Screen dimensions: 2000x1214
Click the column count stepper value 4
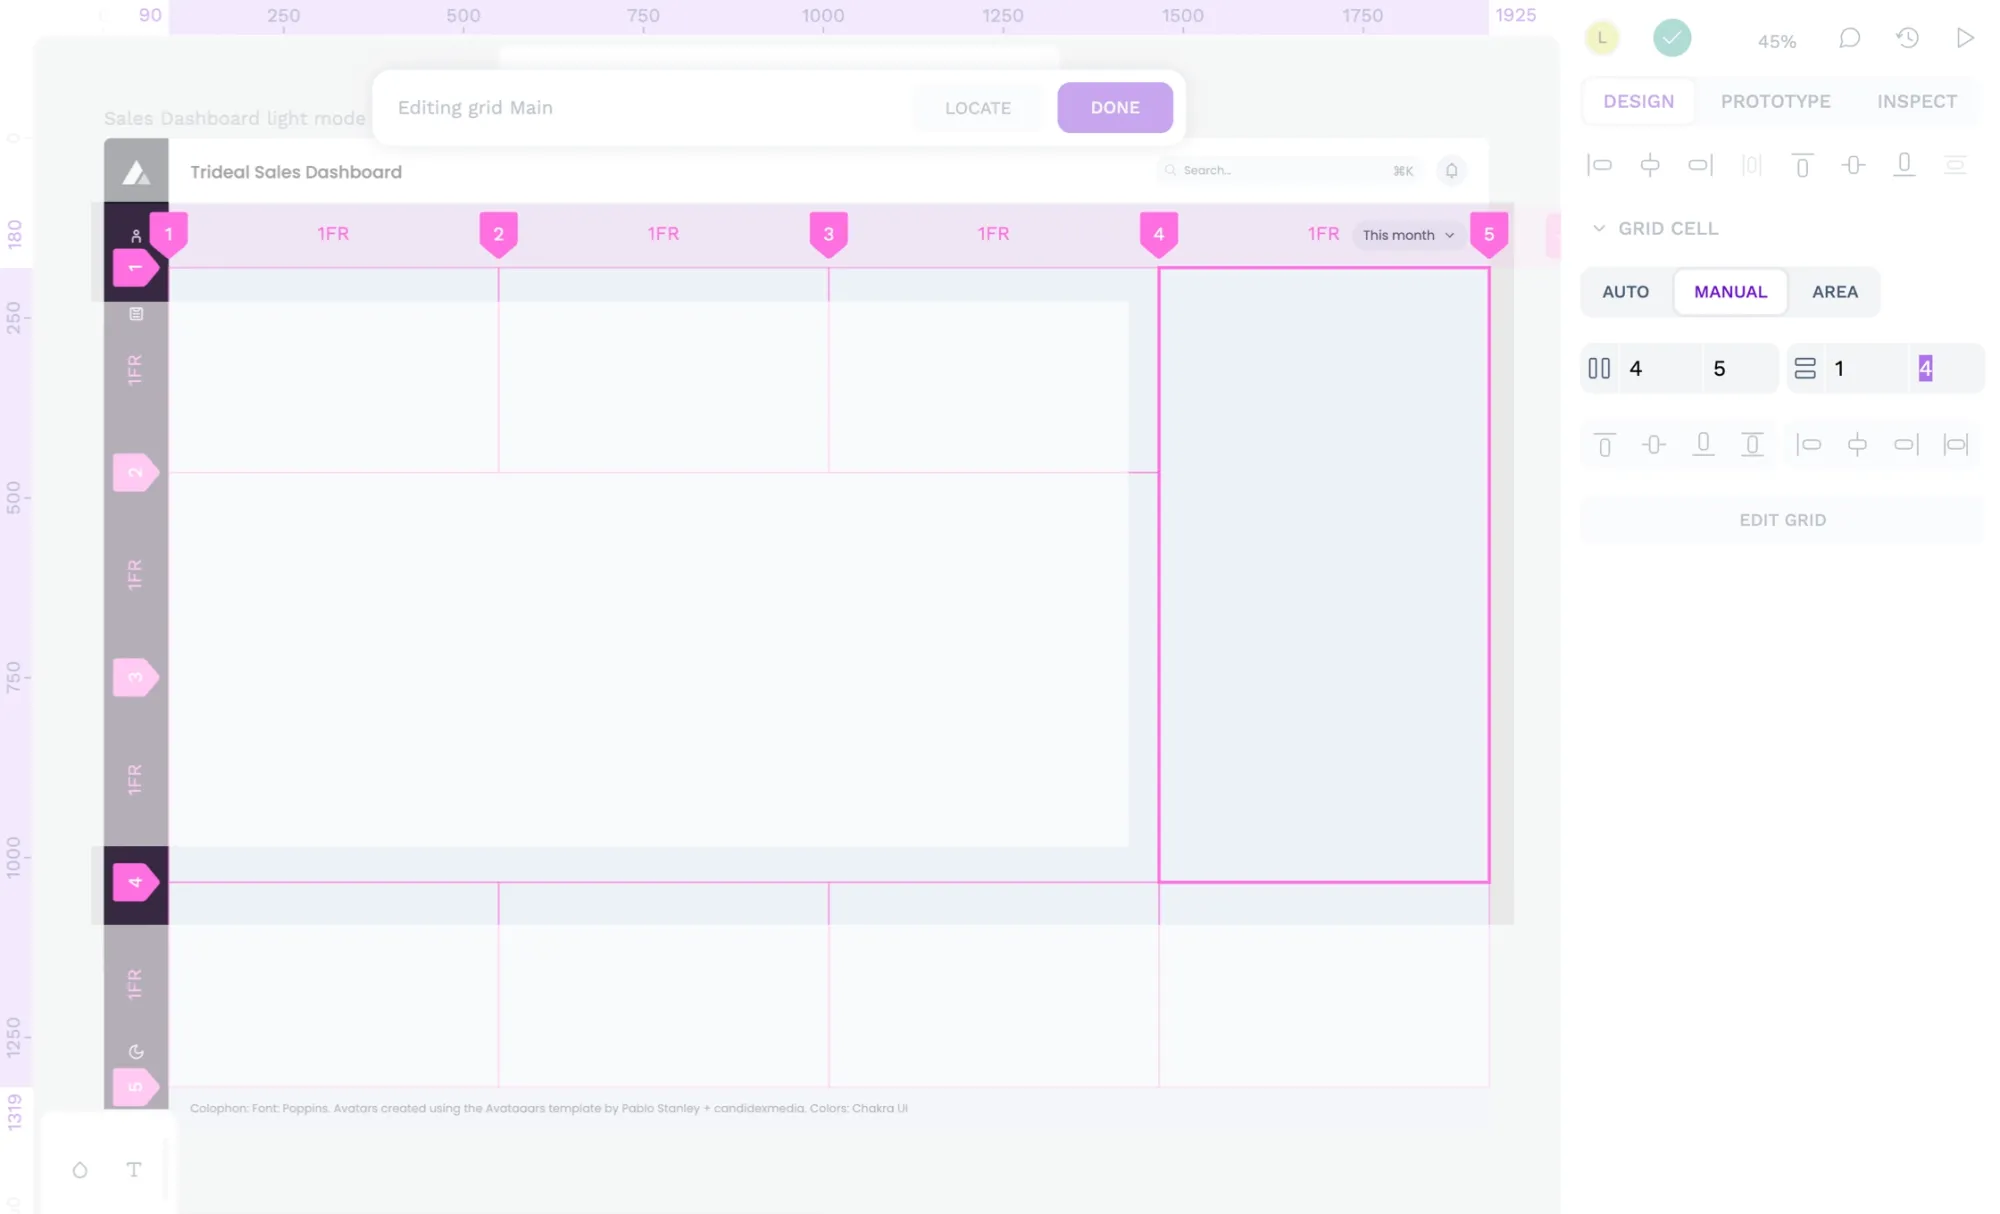coord(1636,368)
